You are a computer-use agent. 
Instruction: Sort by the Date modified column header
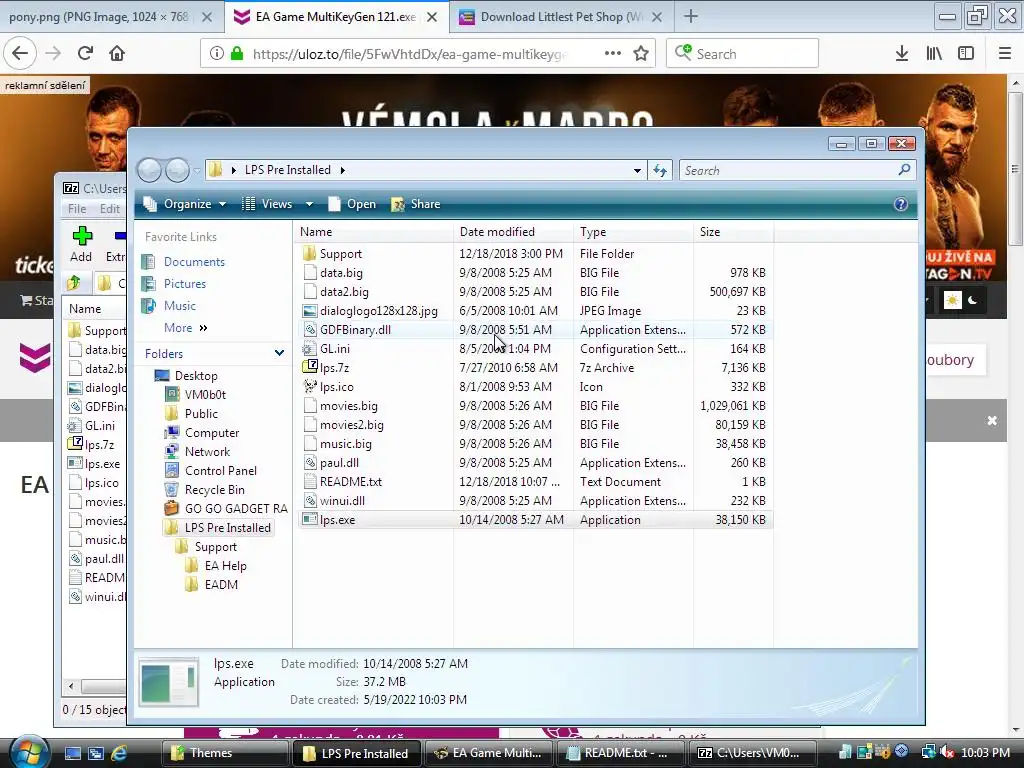point(513,232)
